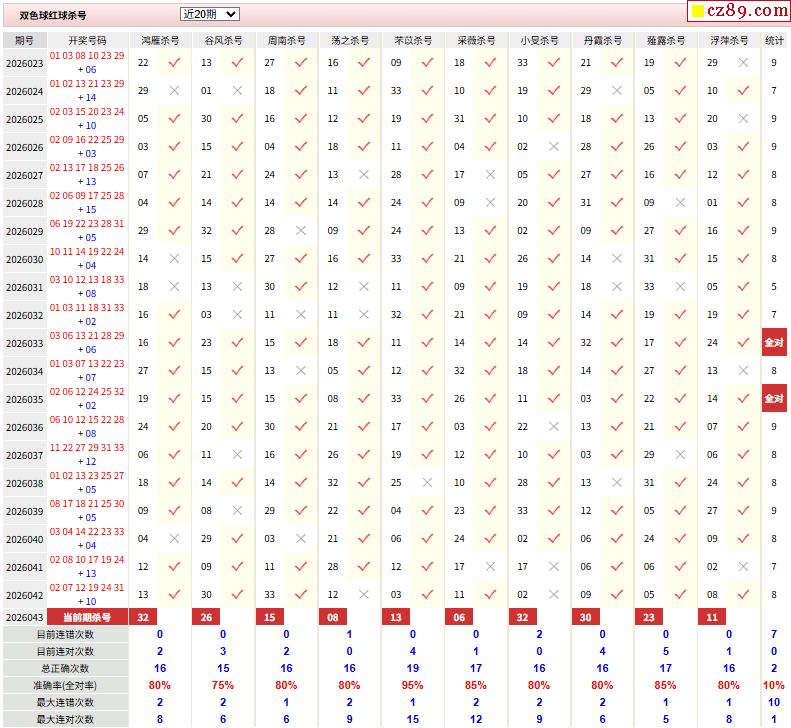The width and height of the screenshot is (791, 728).
Task: Open the 近20期 period range dropdown
Action: click(210, 14)
